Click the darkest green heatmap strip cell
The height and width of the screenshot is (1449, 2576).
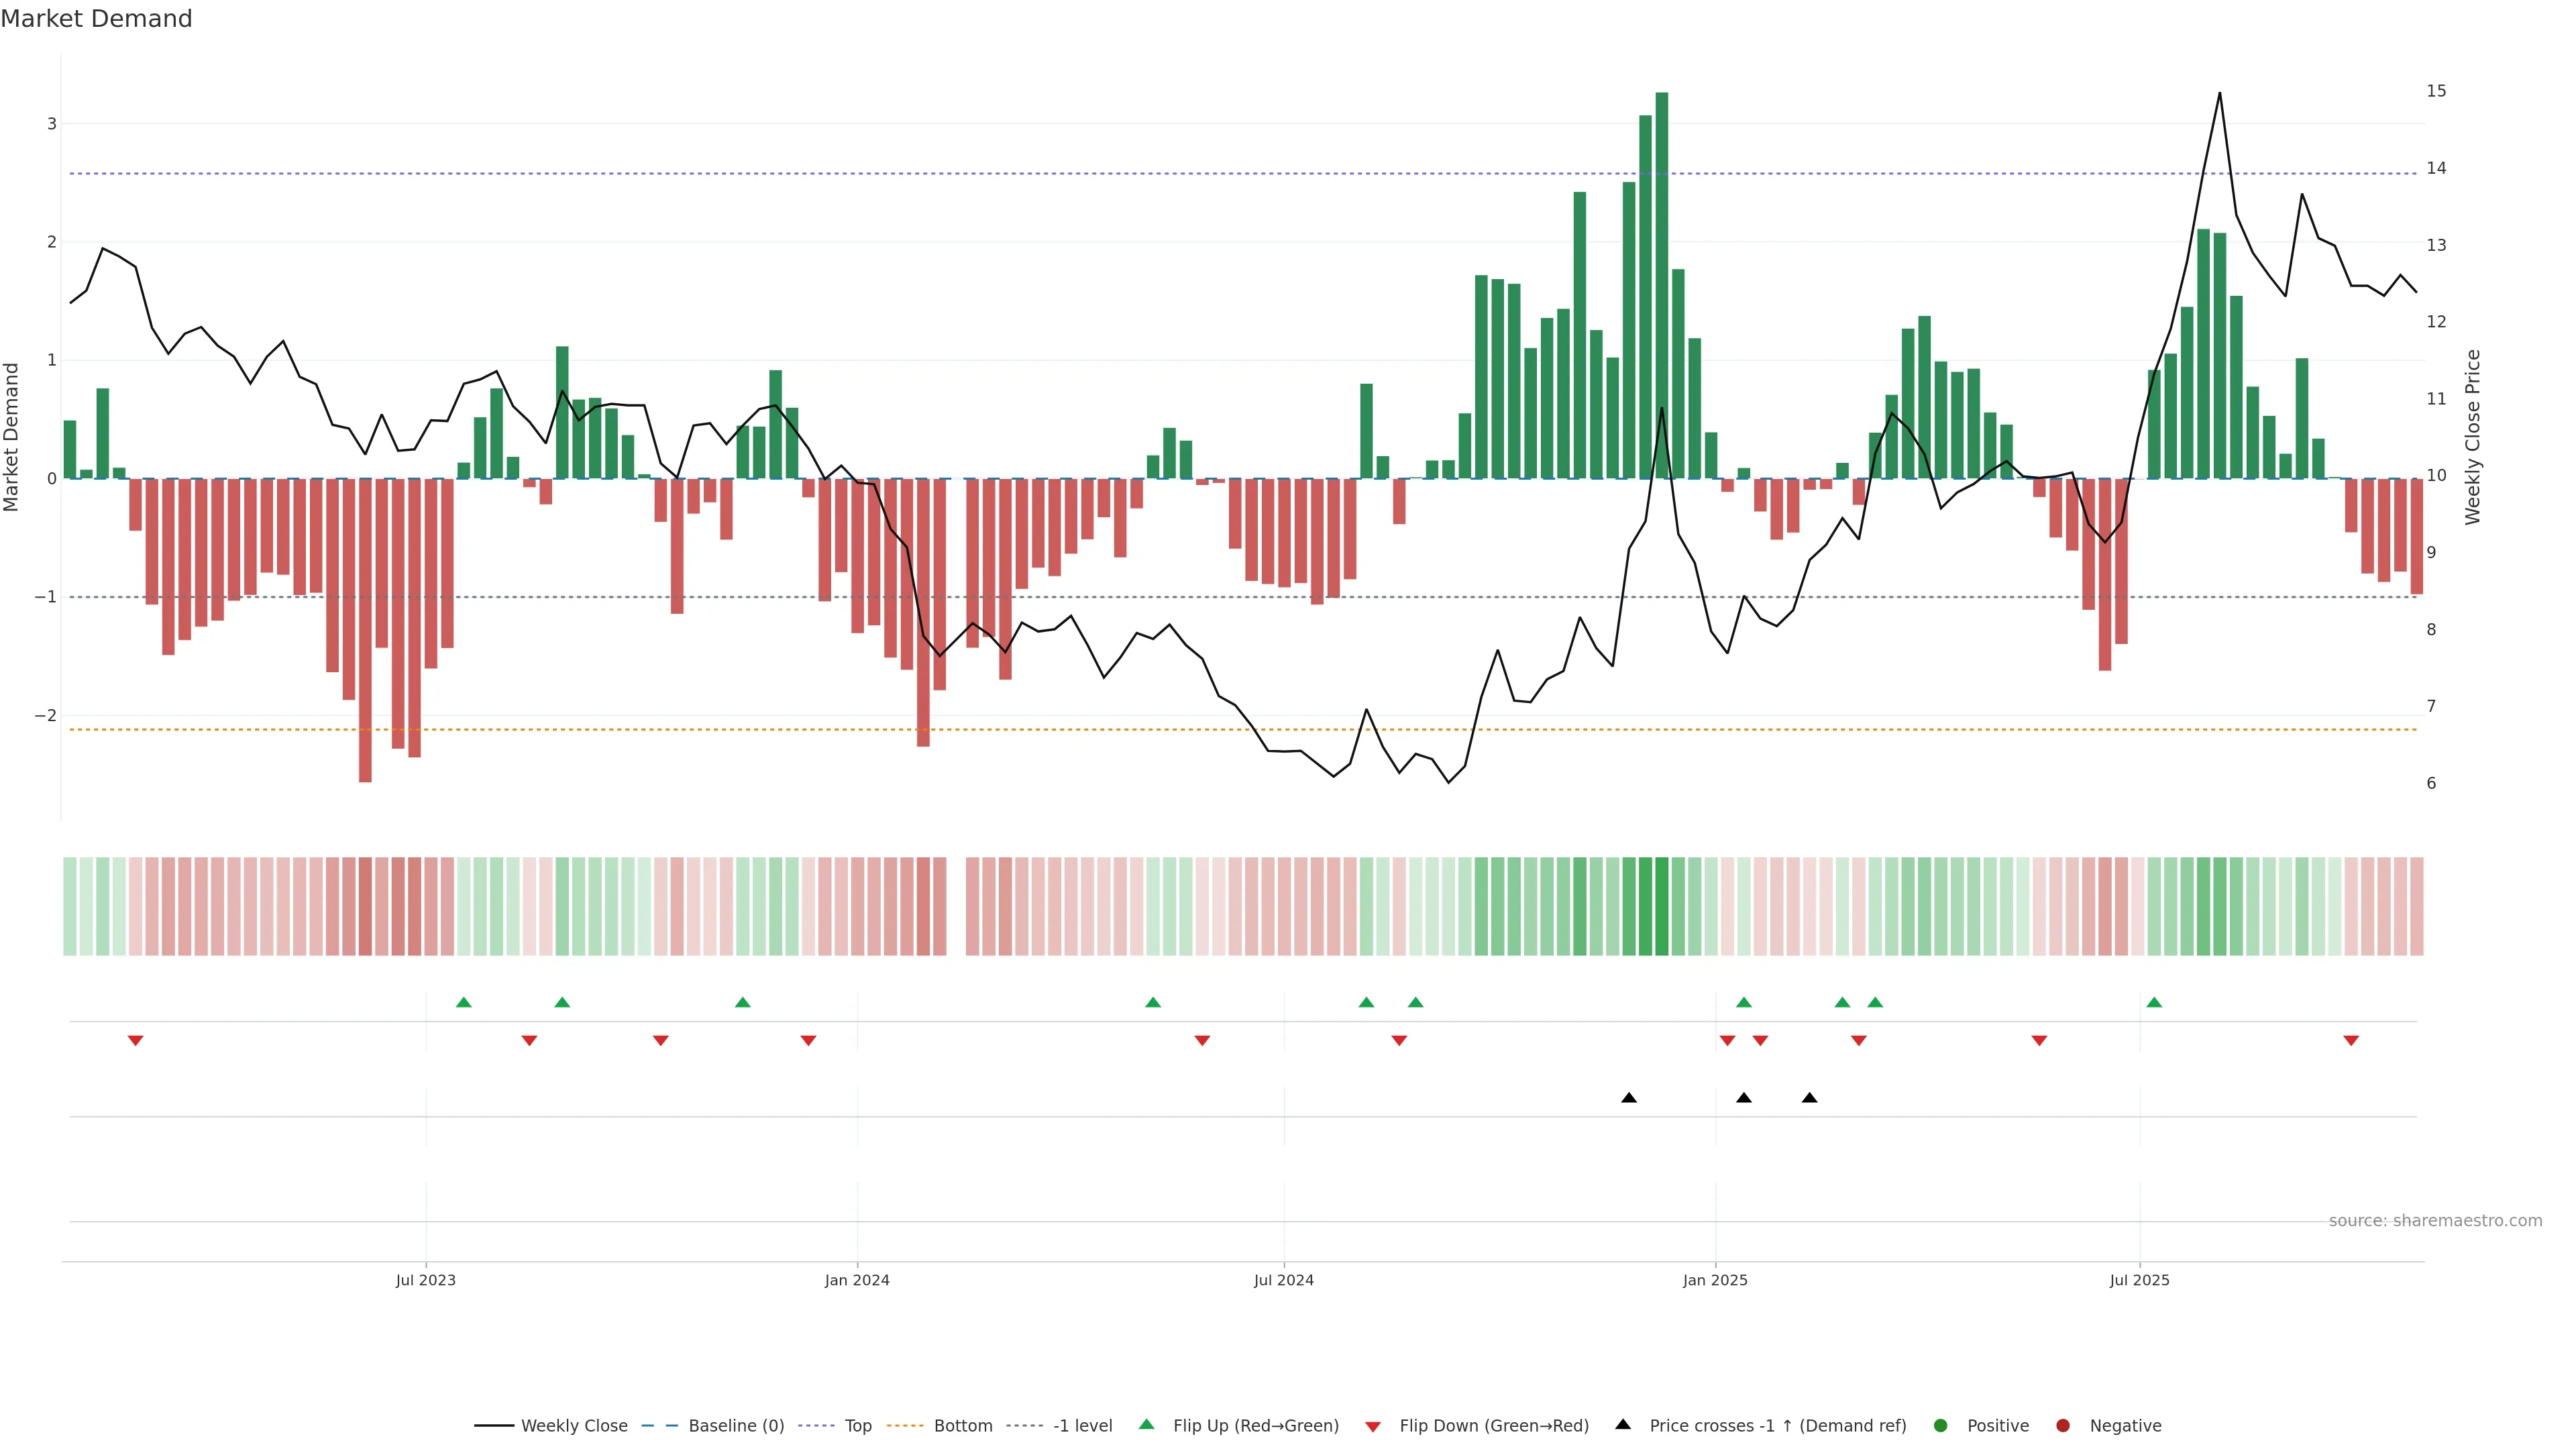click(x=1661, y=906)
